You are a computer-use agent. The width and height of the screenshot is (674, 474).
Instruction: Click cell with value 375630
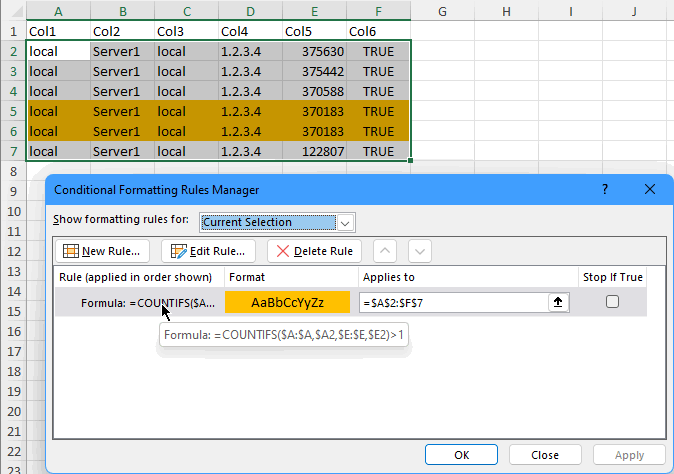314,52
